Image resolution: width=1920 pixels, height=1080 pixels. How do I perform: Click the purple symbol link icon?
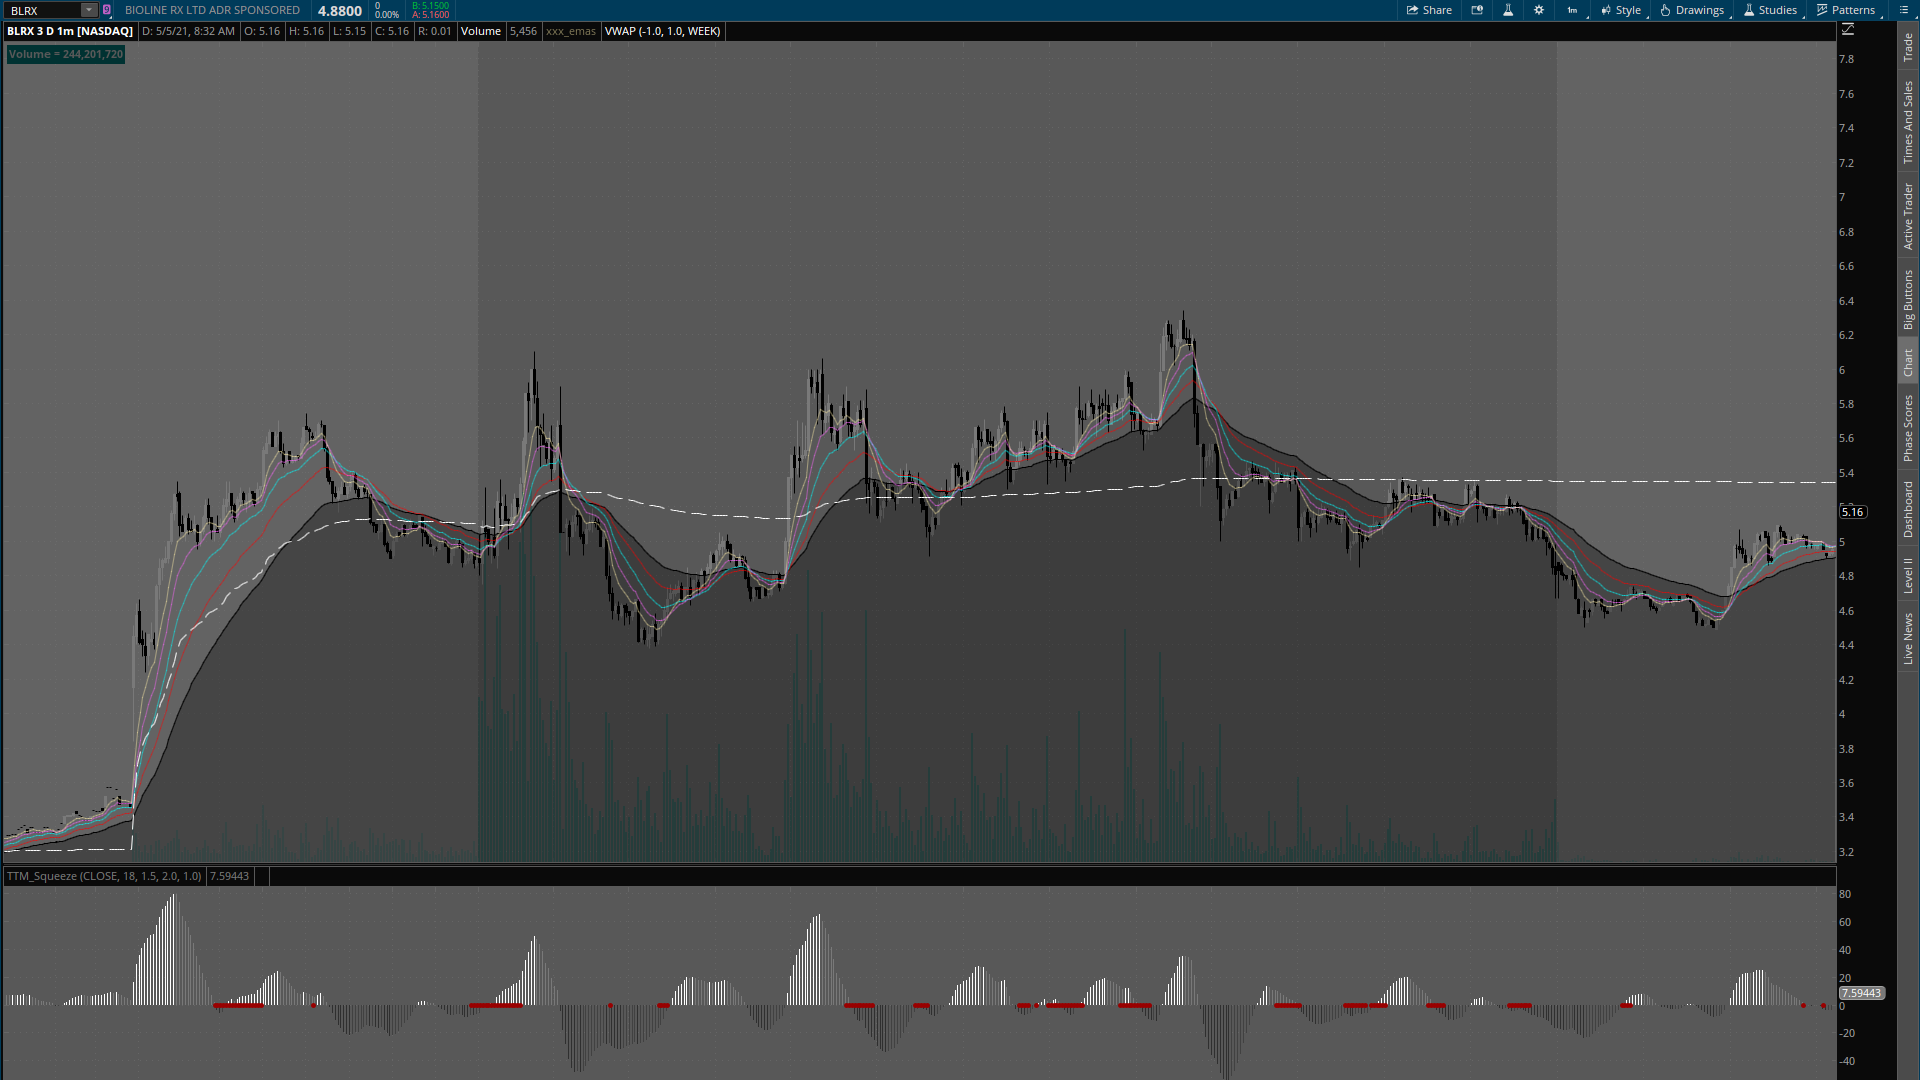pos(107,10)
